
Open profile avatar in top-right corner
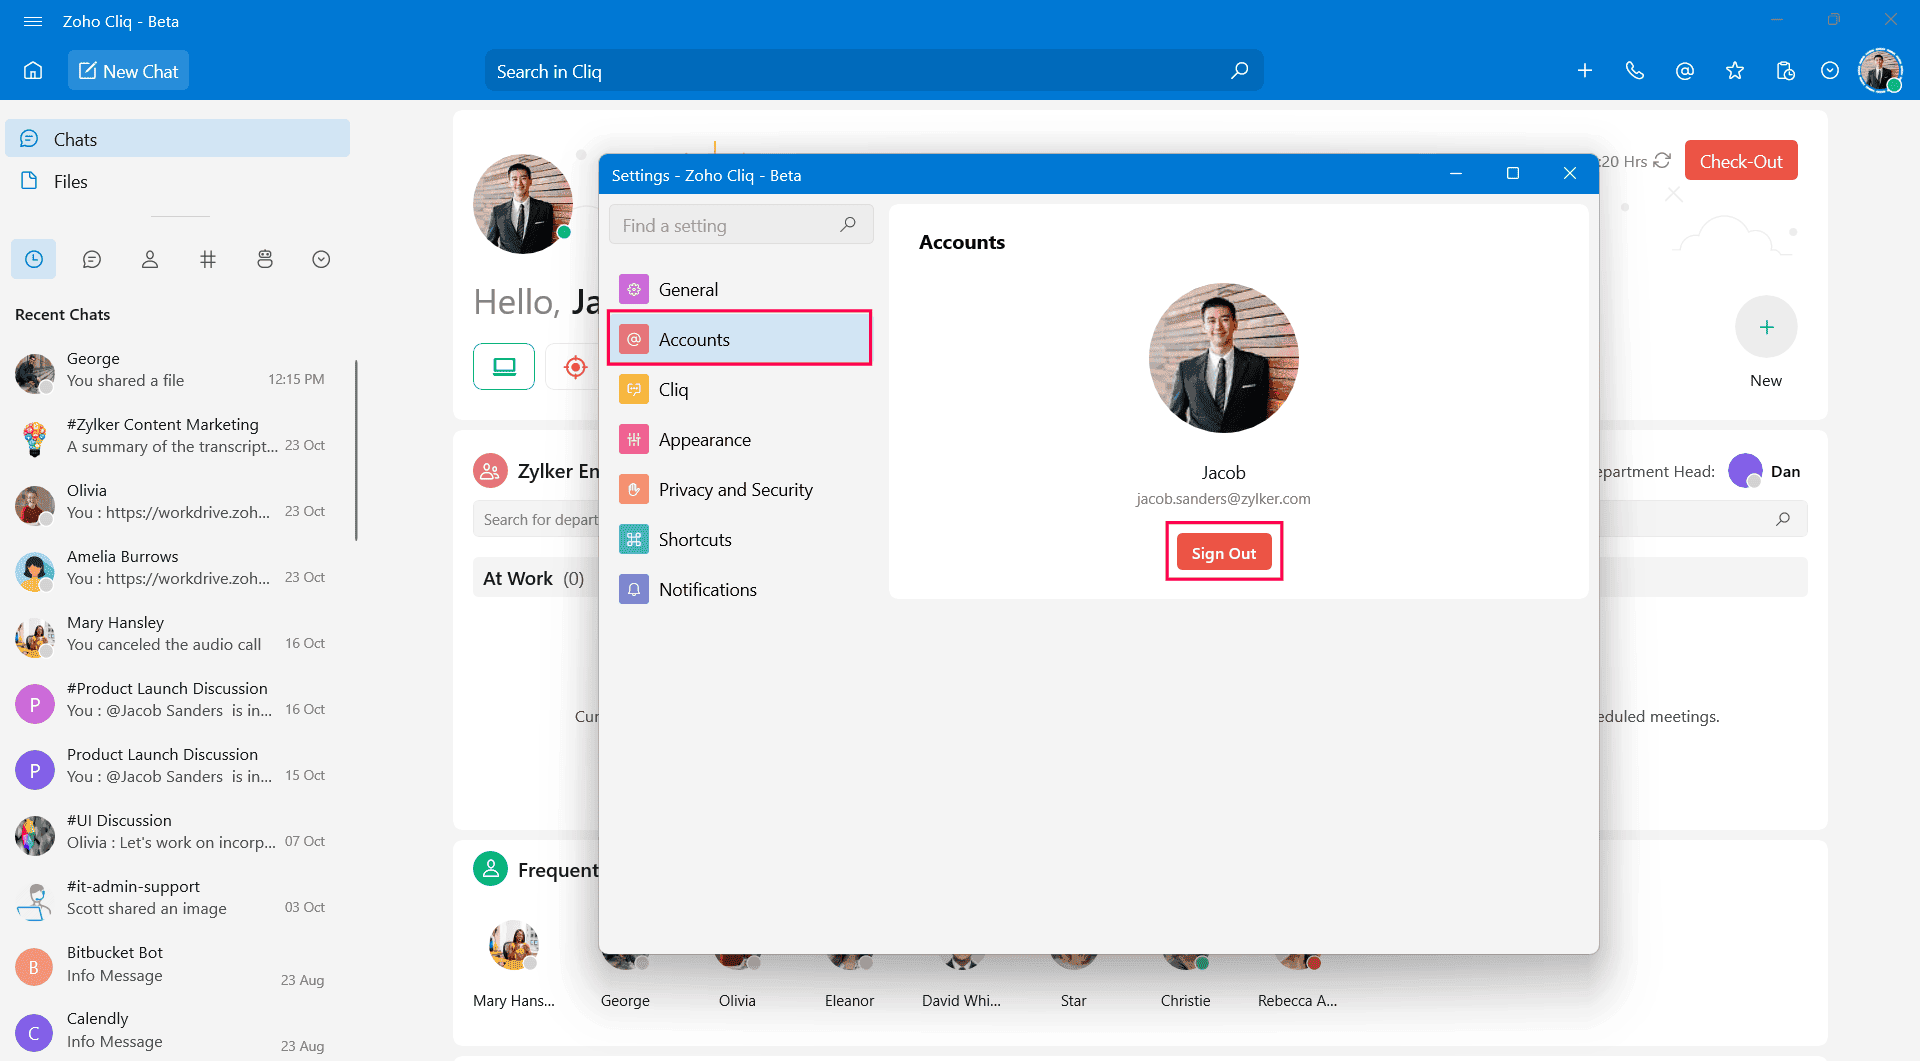click(x=1880, y=71)
